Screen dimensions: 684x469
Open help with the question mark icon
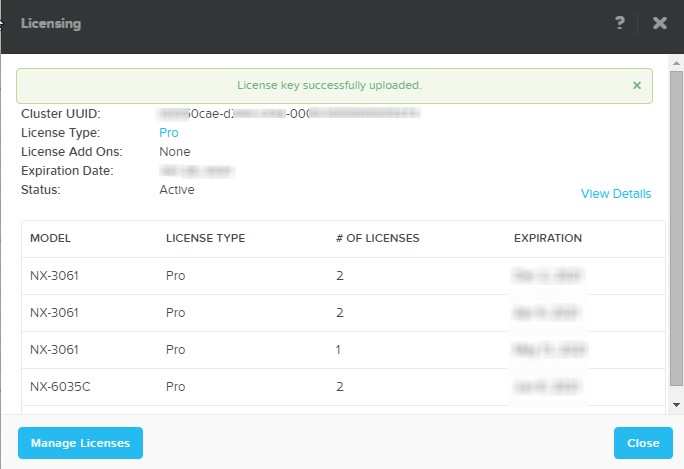[x=620, y=23]
